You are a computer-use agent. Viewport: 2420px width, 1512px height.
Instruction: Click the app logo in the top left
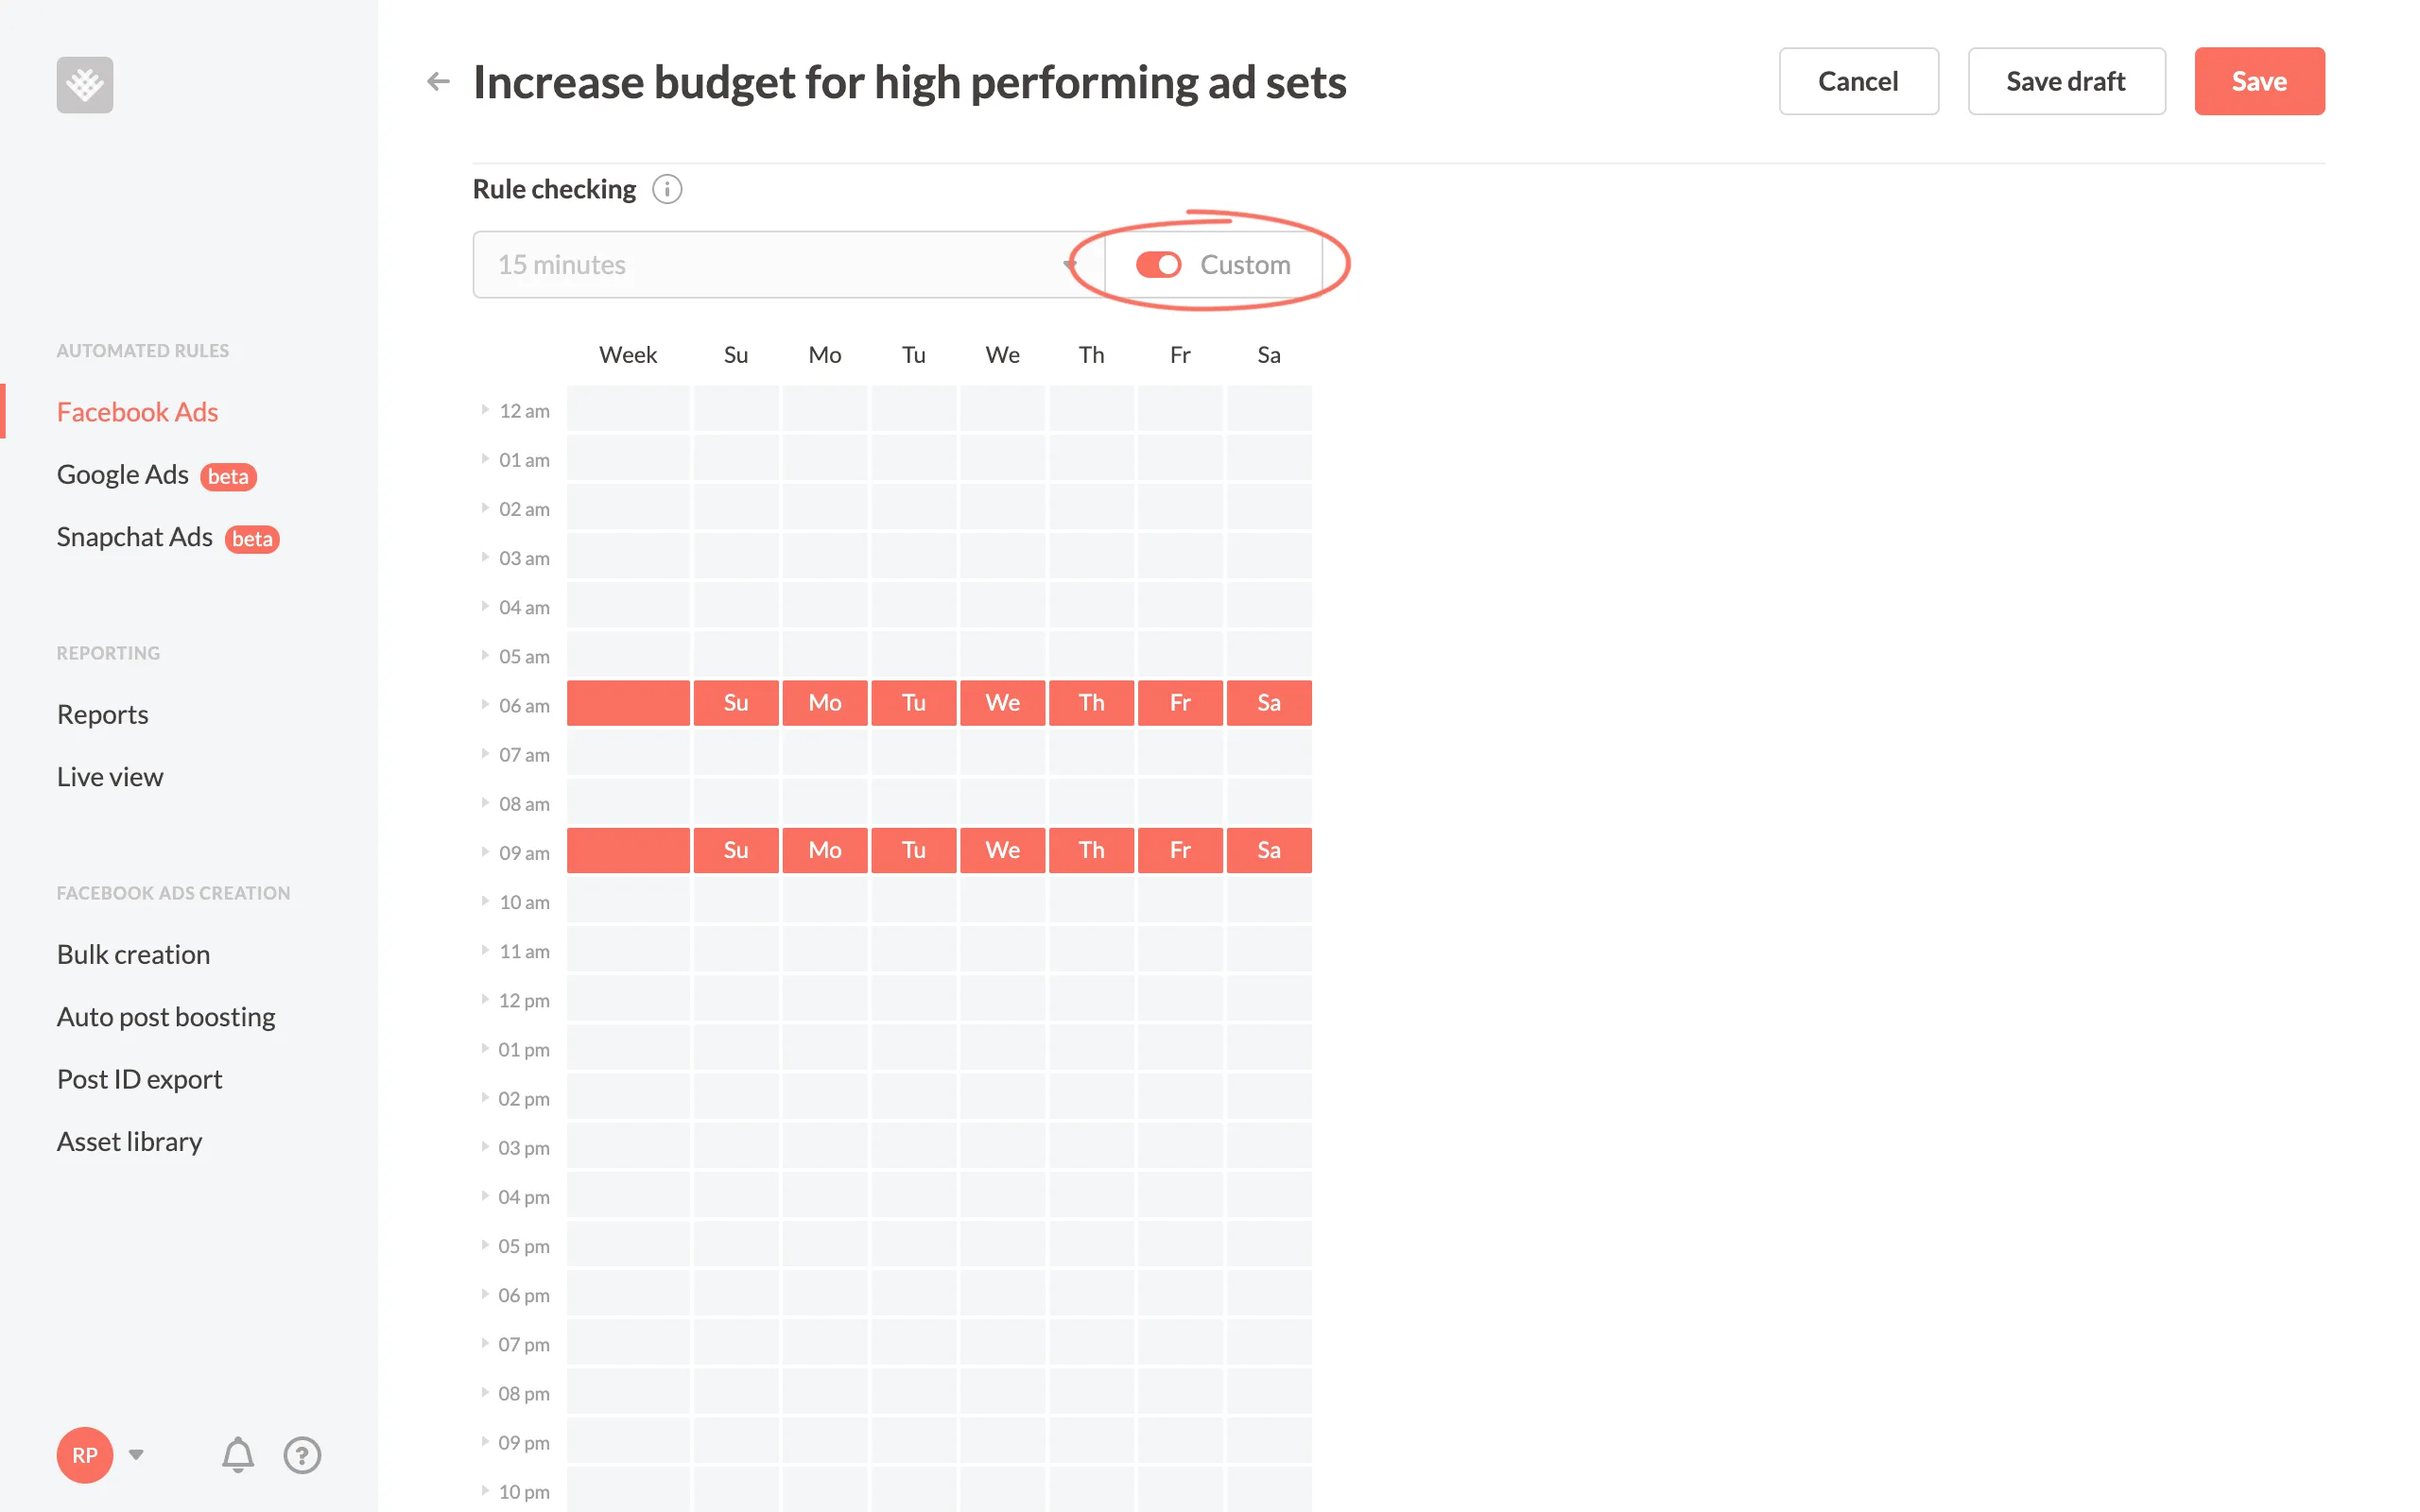click(x=84, y=84)
